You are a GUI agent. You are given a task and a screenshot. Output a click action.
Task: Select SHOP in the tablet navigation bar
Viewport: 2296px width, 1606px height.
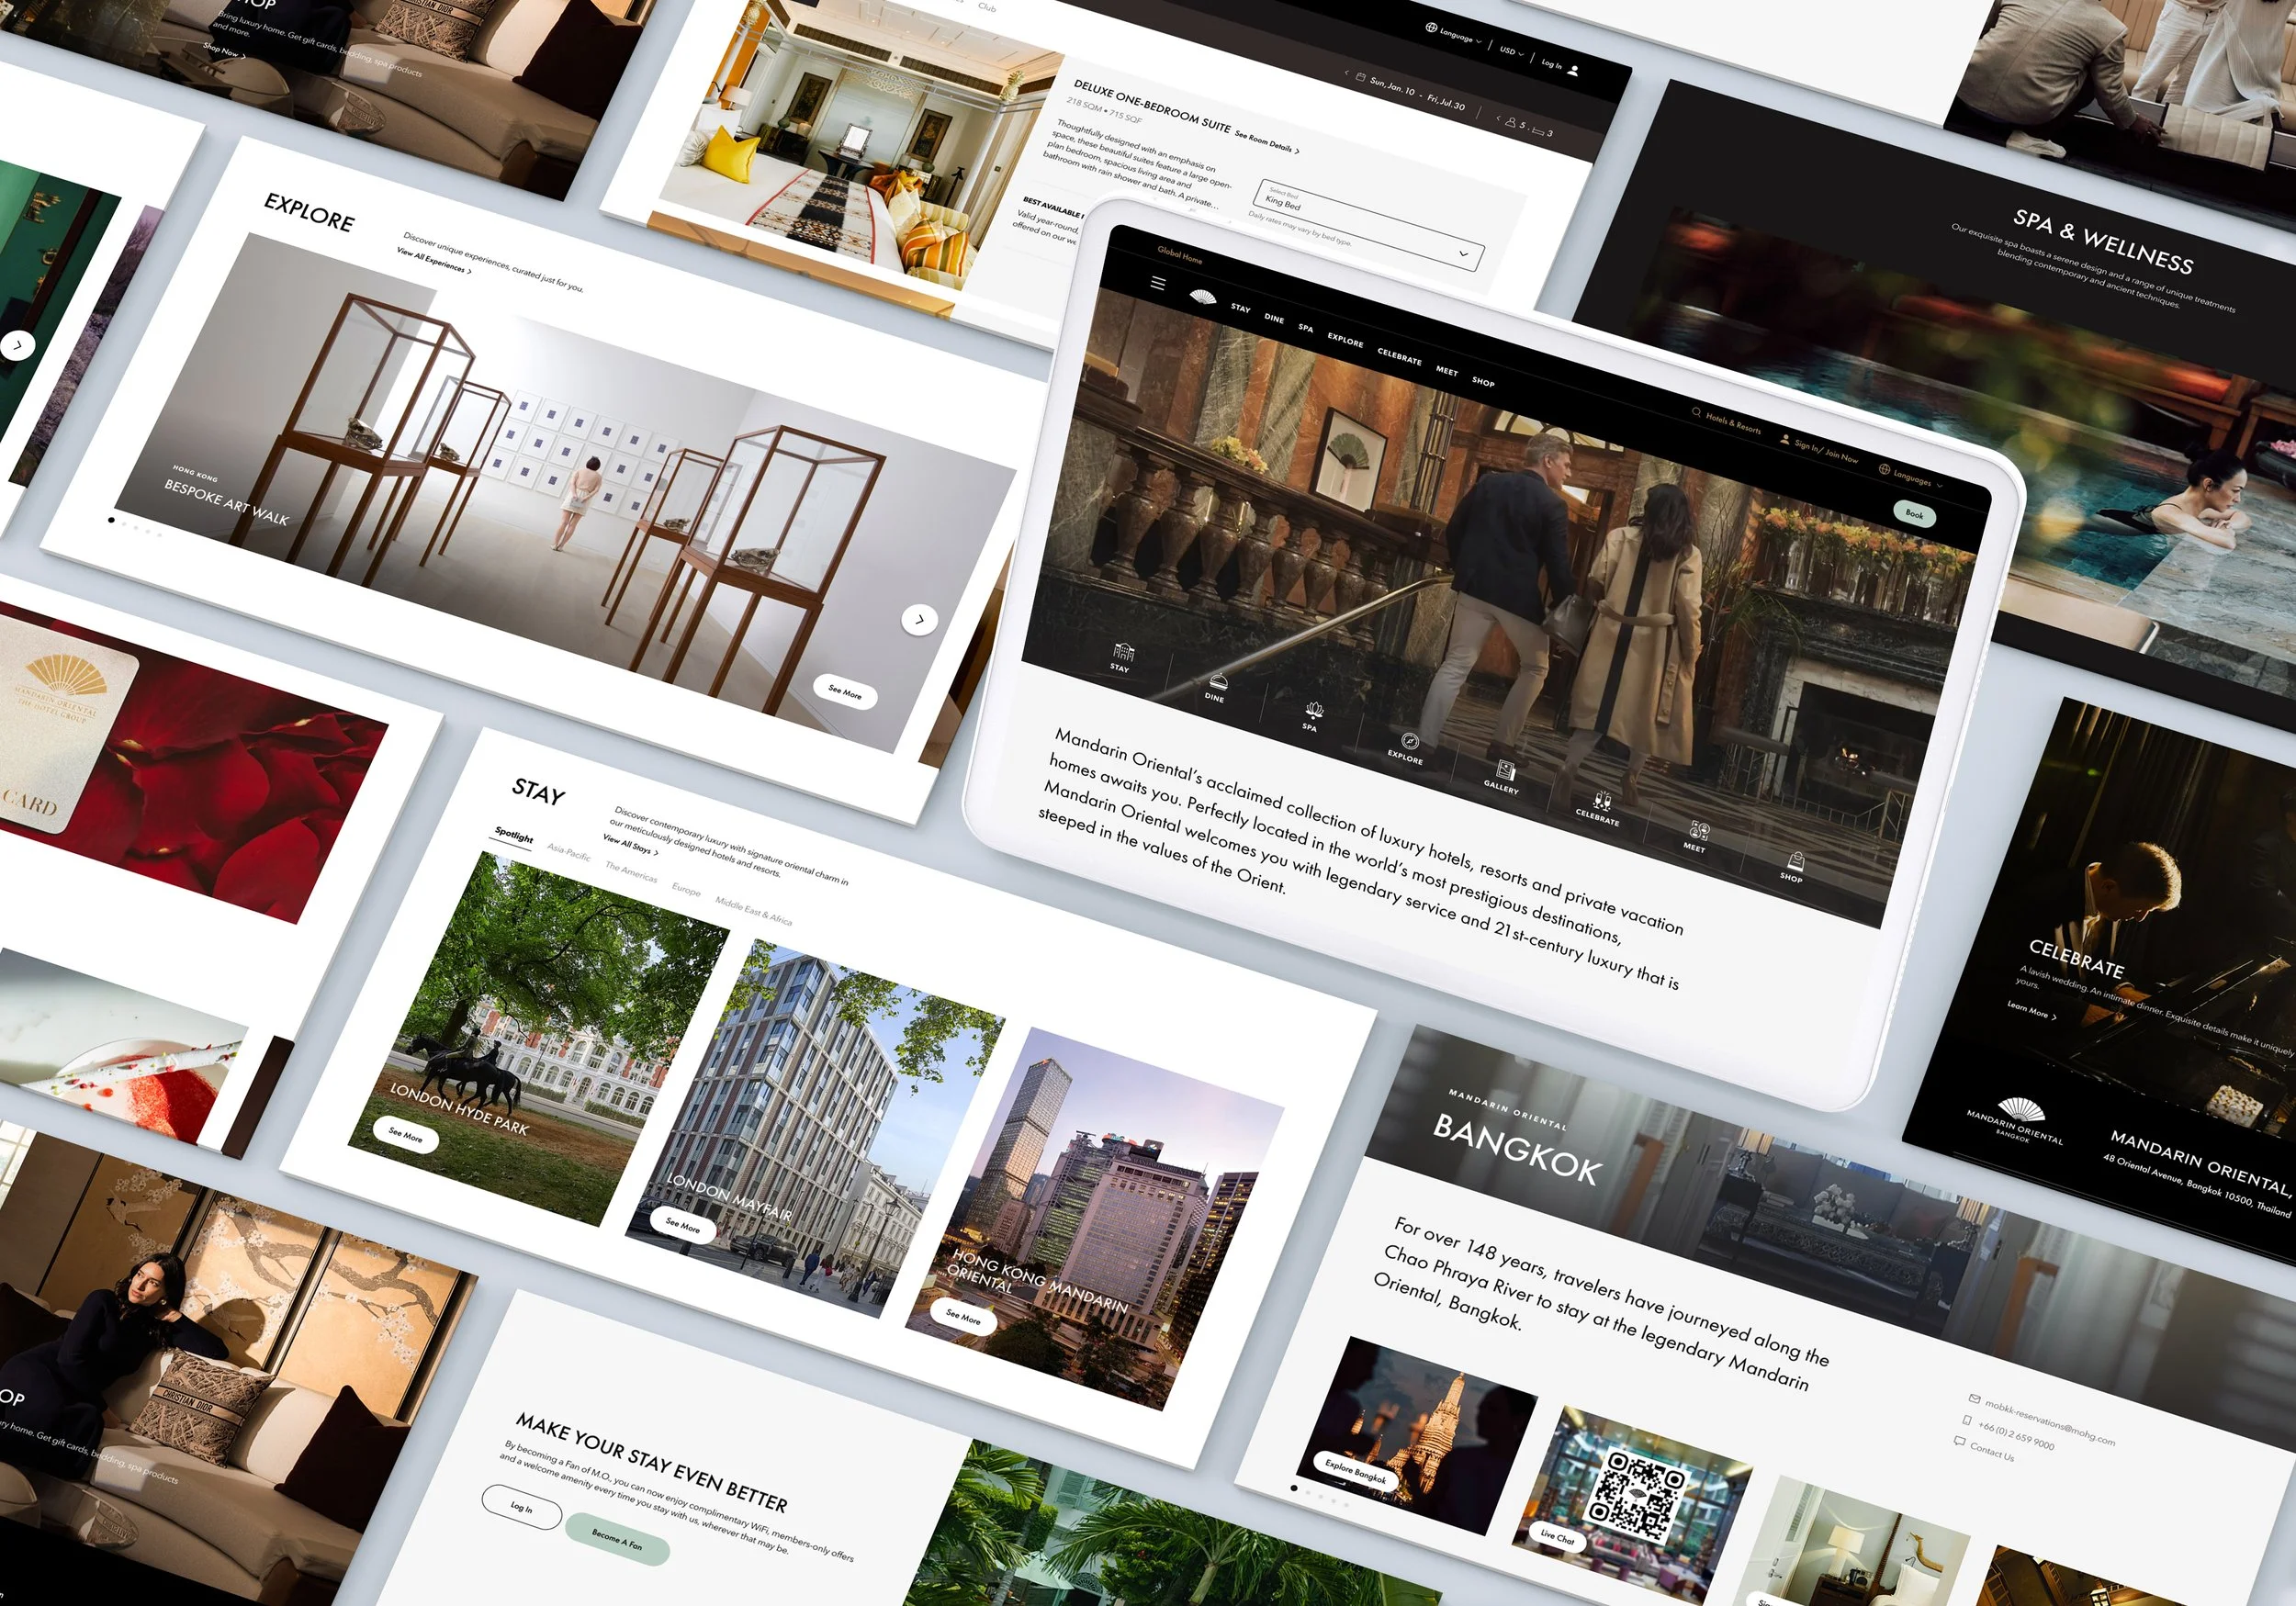(x=1483, y=382)
